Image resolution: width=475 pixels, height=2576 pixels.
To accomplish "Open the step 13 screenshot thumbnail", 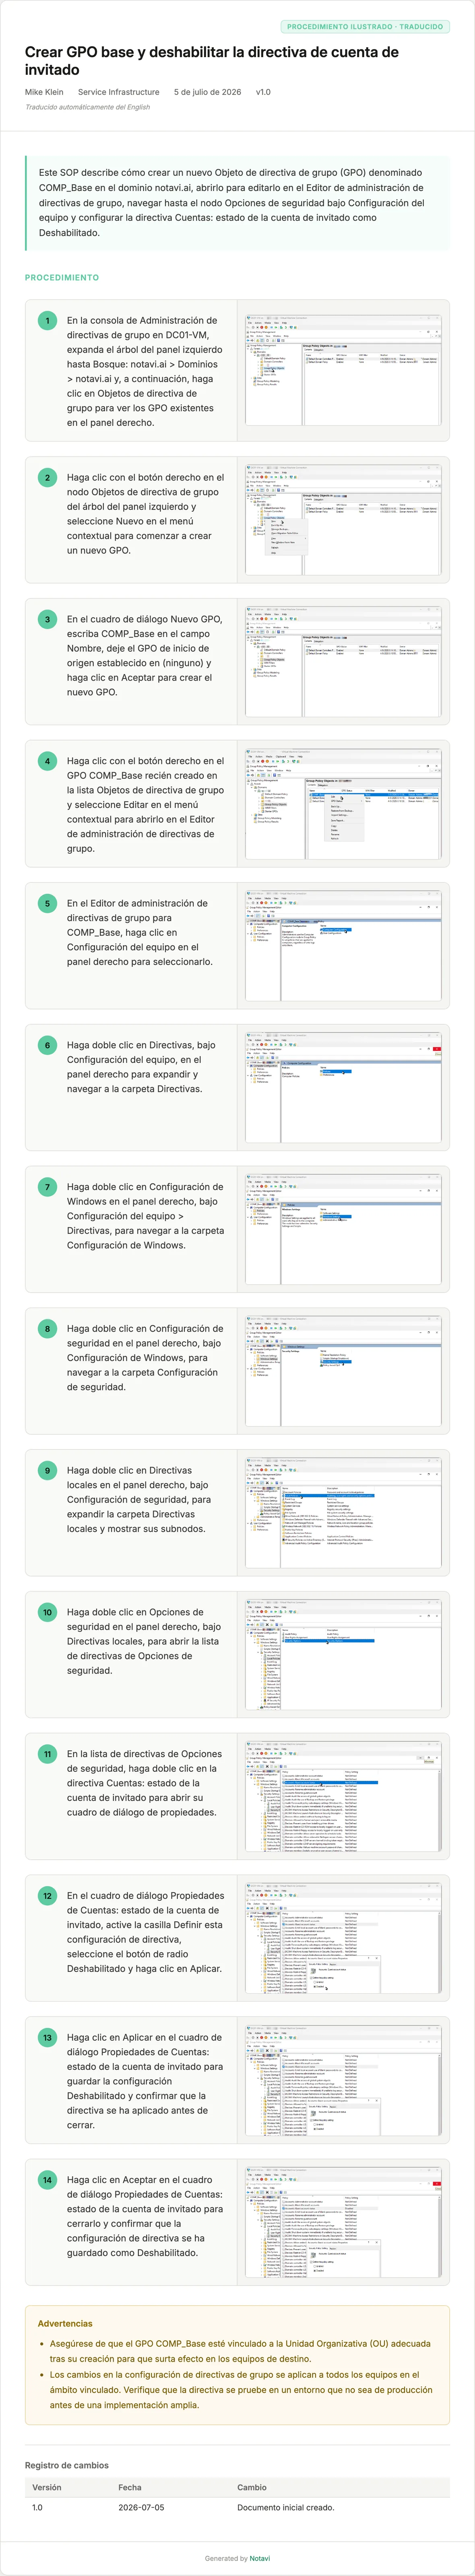I will [x=343, y=2080].
